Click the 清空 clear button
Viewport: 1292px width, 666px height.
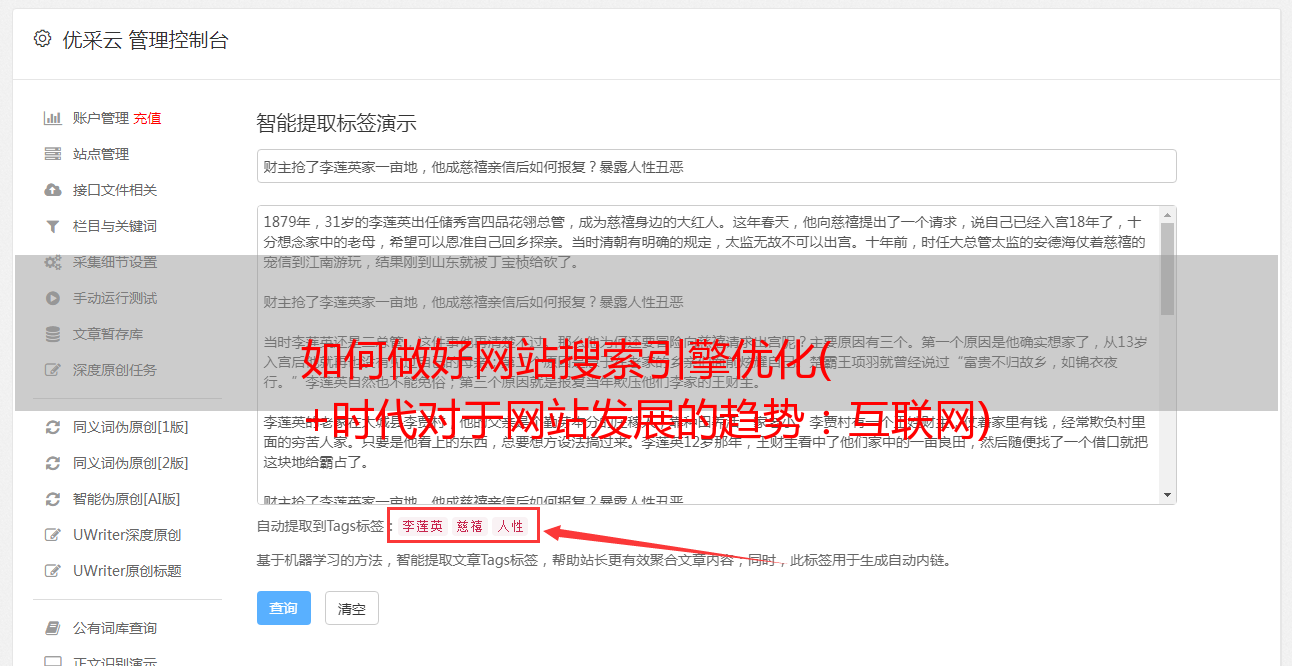point(352,608)
